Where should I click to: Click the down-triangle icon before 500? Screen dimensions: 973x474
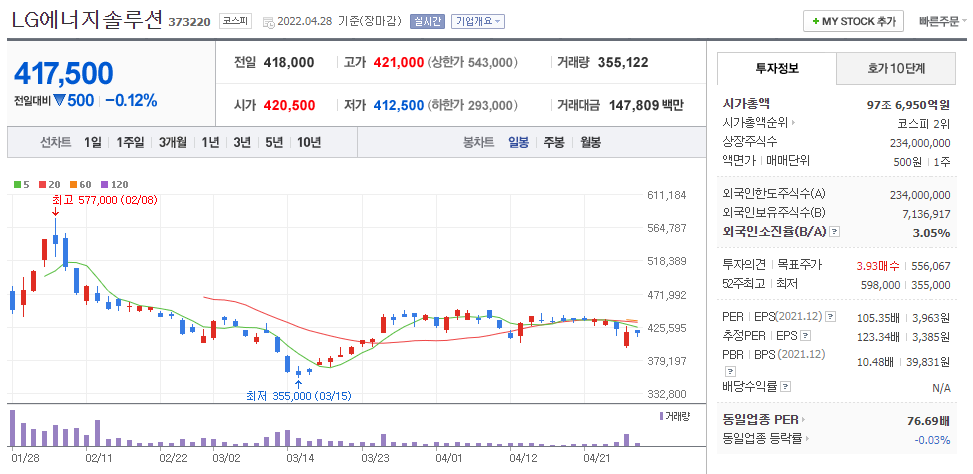(59, 100)
